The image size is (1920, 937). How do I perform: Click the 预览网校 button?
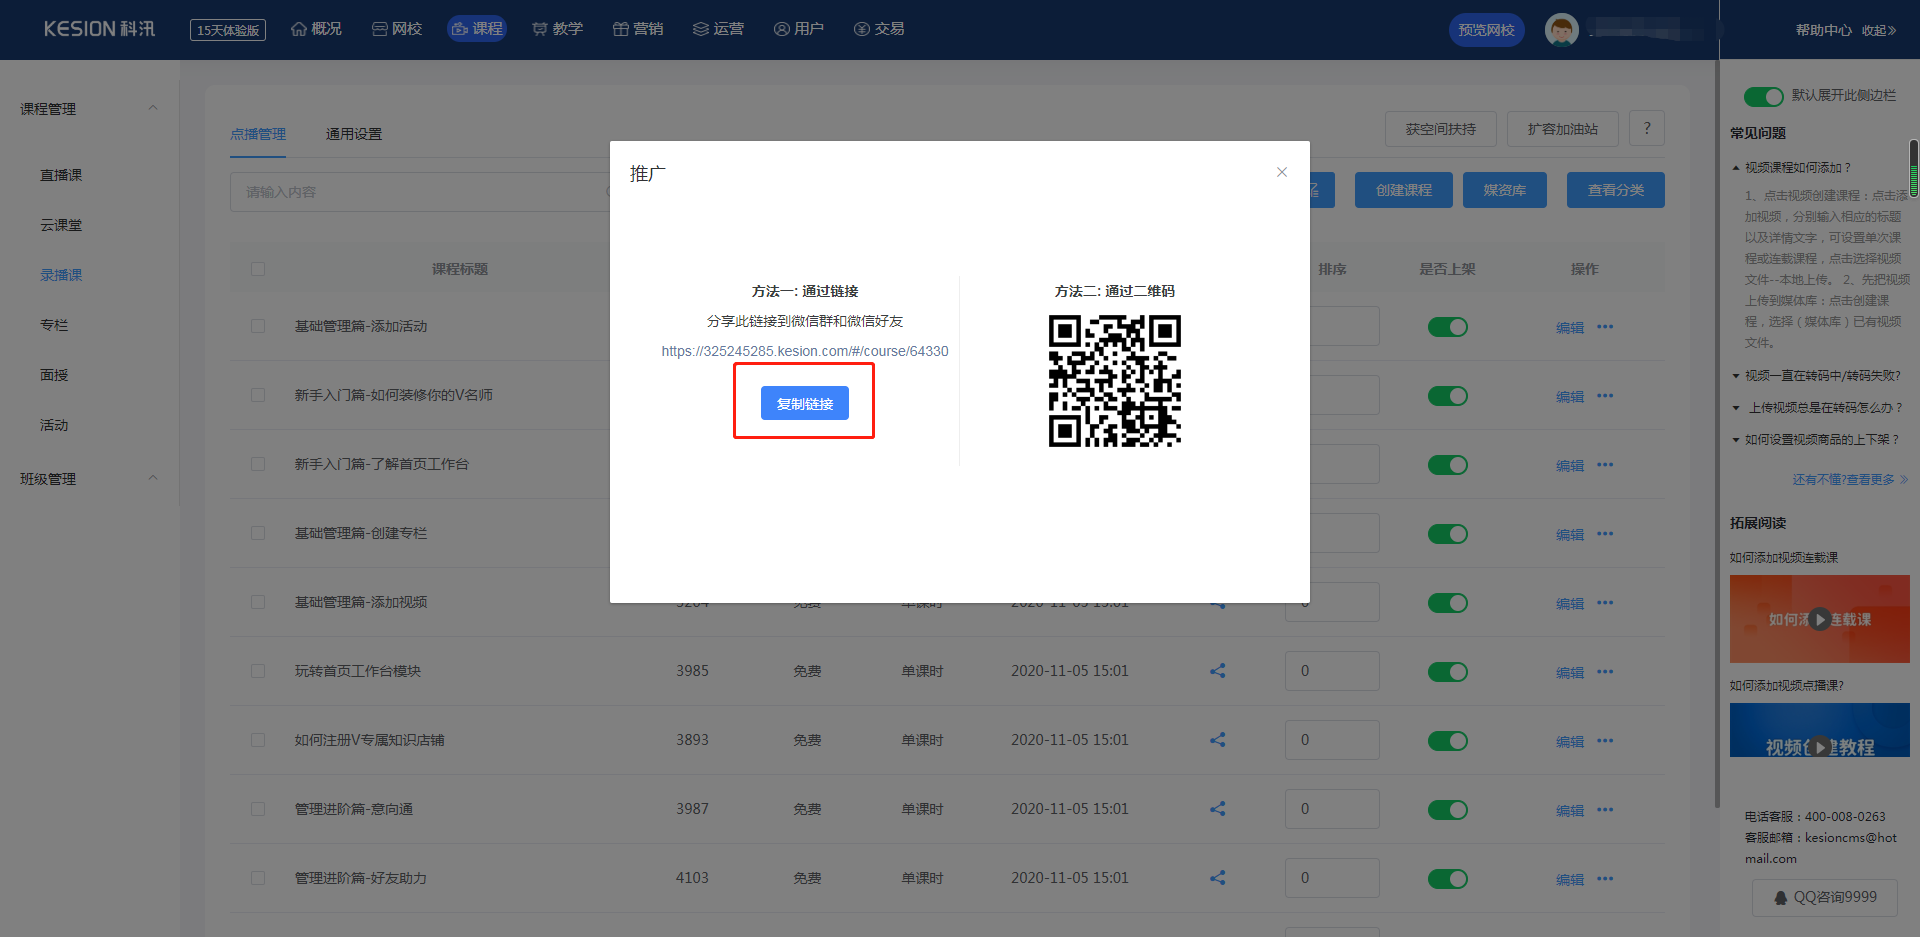pos(1486,30)
